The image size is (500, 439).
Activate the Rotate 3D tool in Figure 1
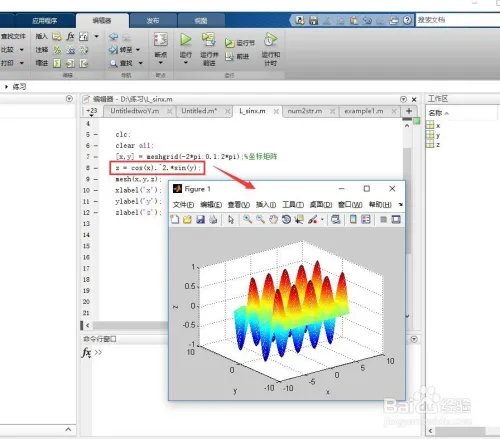click(x=286, y=219)
